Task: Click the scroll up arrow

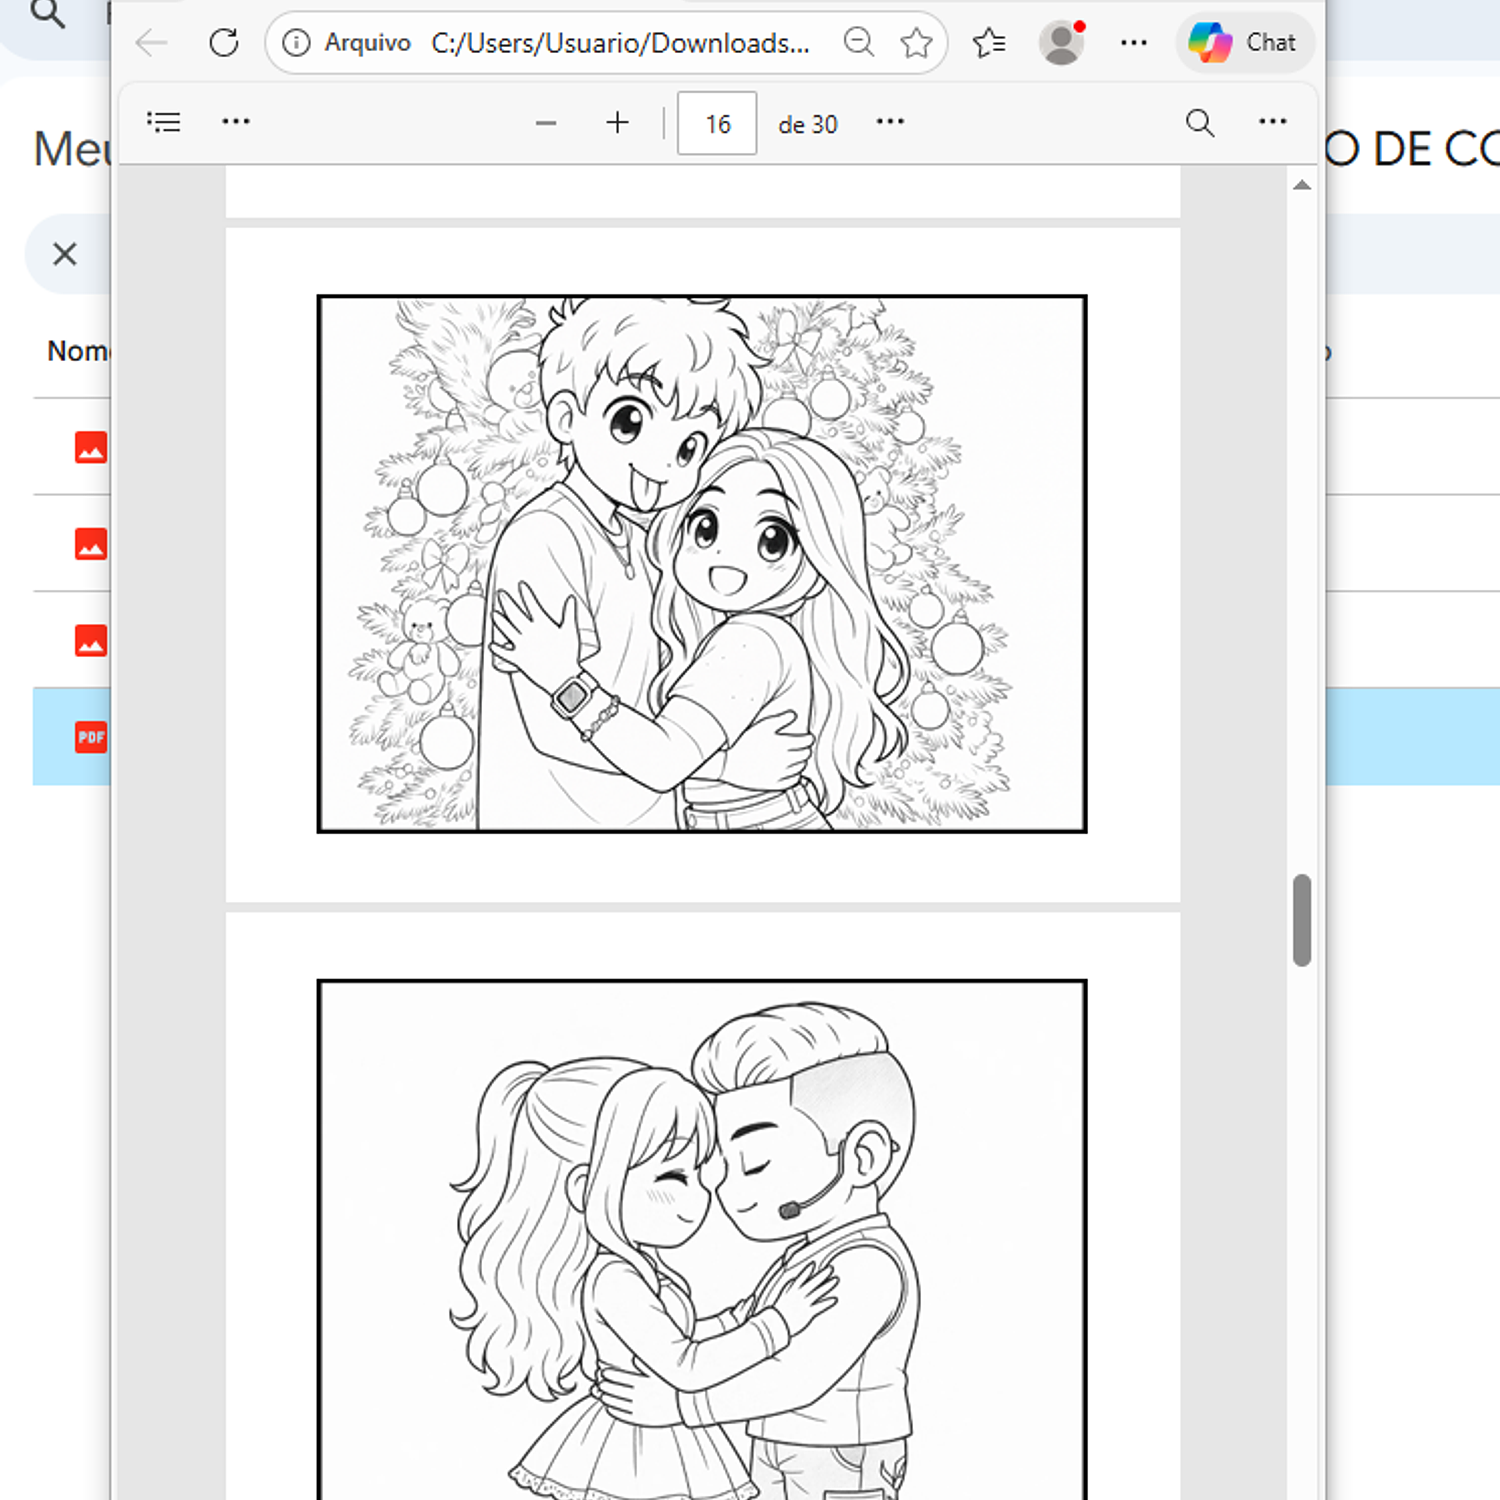Action: point(1301,185)
